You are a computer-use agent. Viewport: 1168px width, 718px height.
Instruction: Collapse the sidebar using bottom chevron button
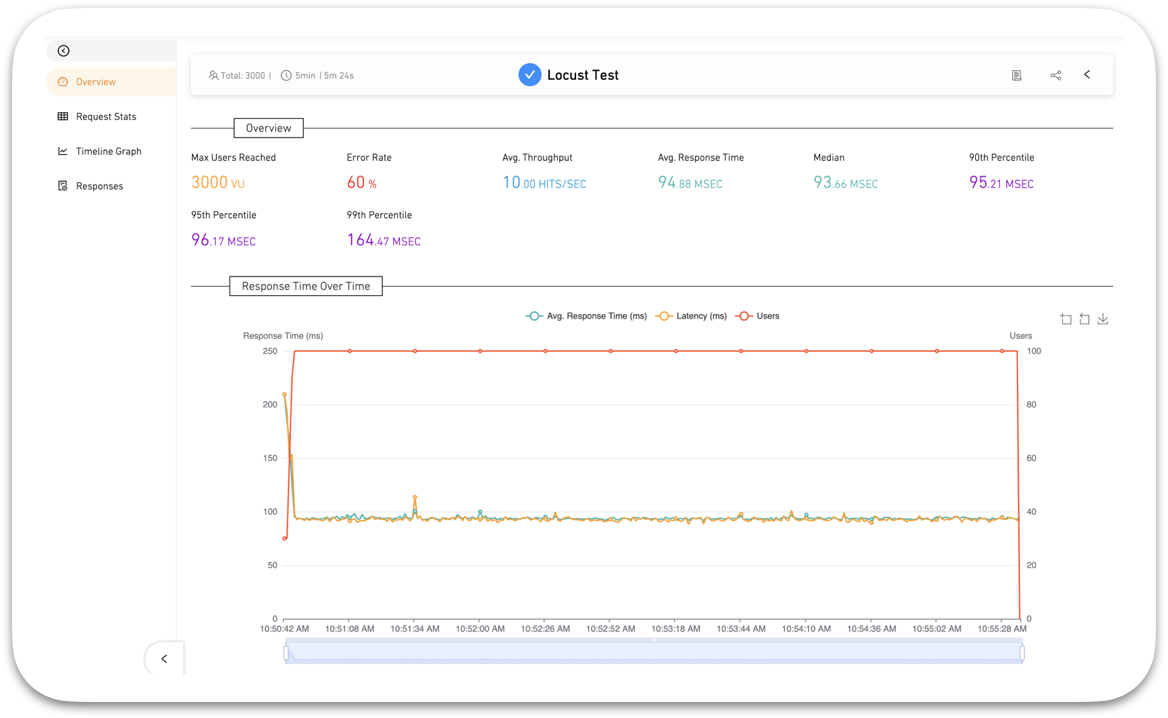tap(164, 659)
